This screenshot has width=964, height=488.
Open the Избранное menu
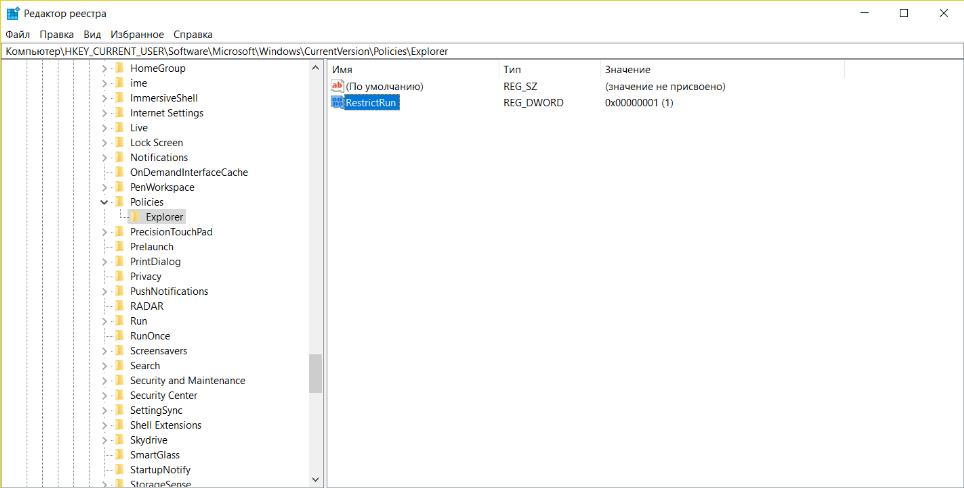137,34
